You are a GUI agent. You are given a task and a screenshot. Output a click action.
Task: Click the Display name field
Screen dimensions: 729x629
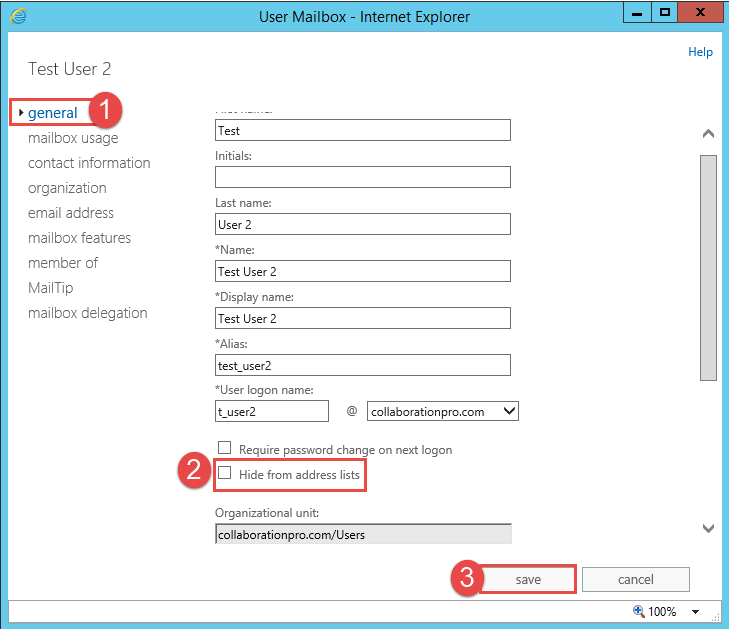click(363, 318)
